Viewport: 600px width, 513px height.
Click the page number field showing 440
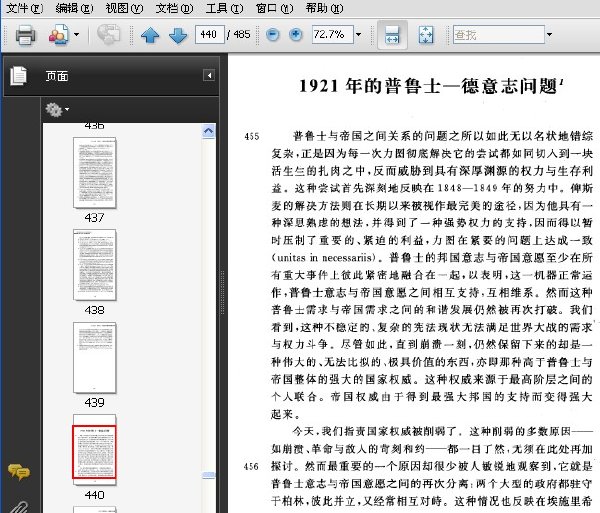click(209, 35)
